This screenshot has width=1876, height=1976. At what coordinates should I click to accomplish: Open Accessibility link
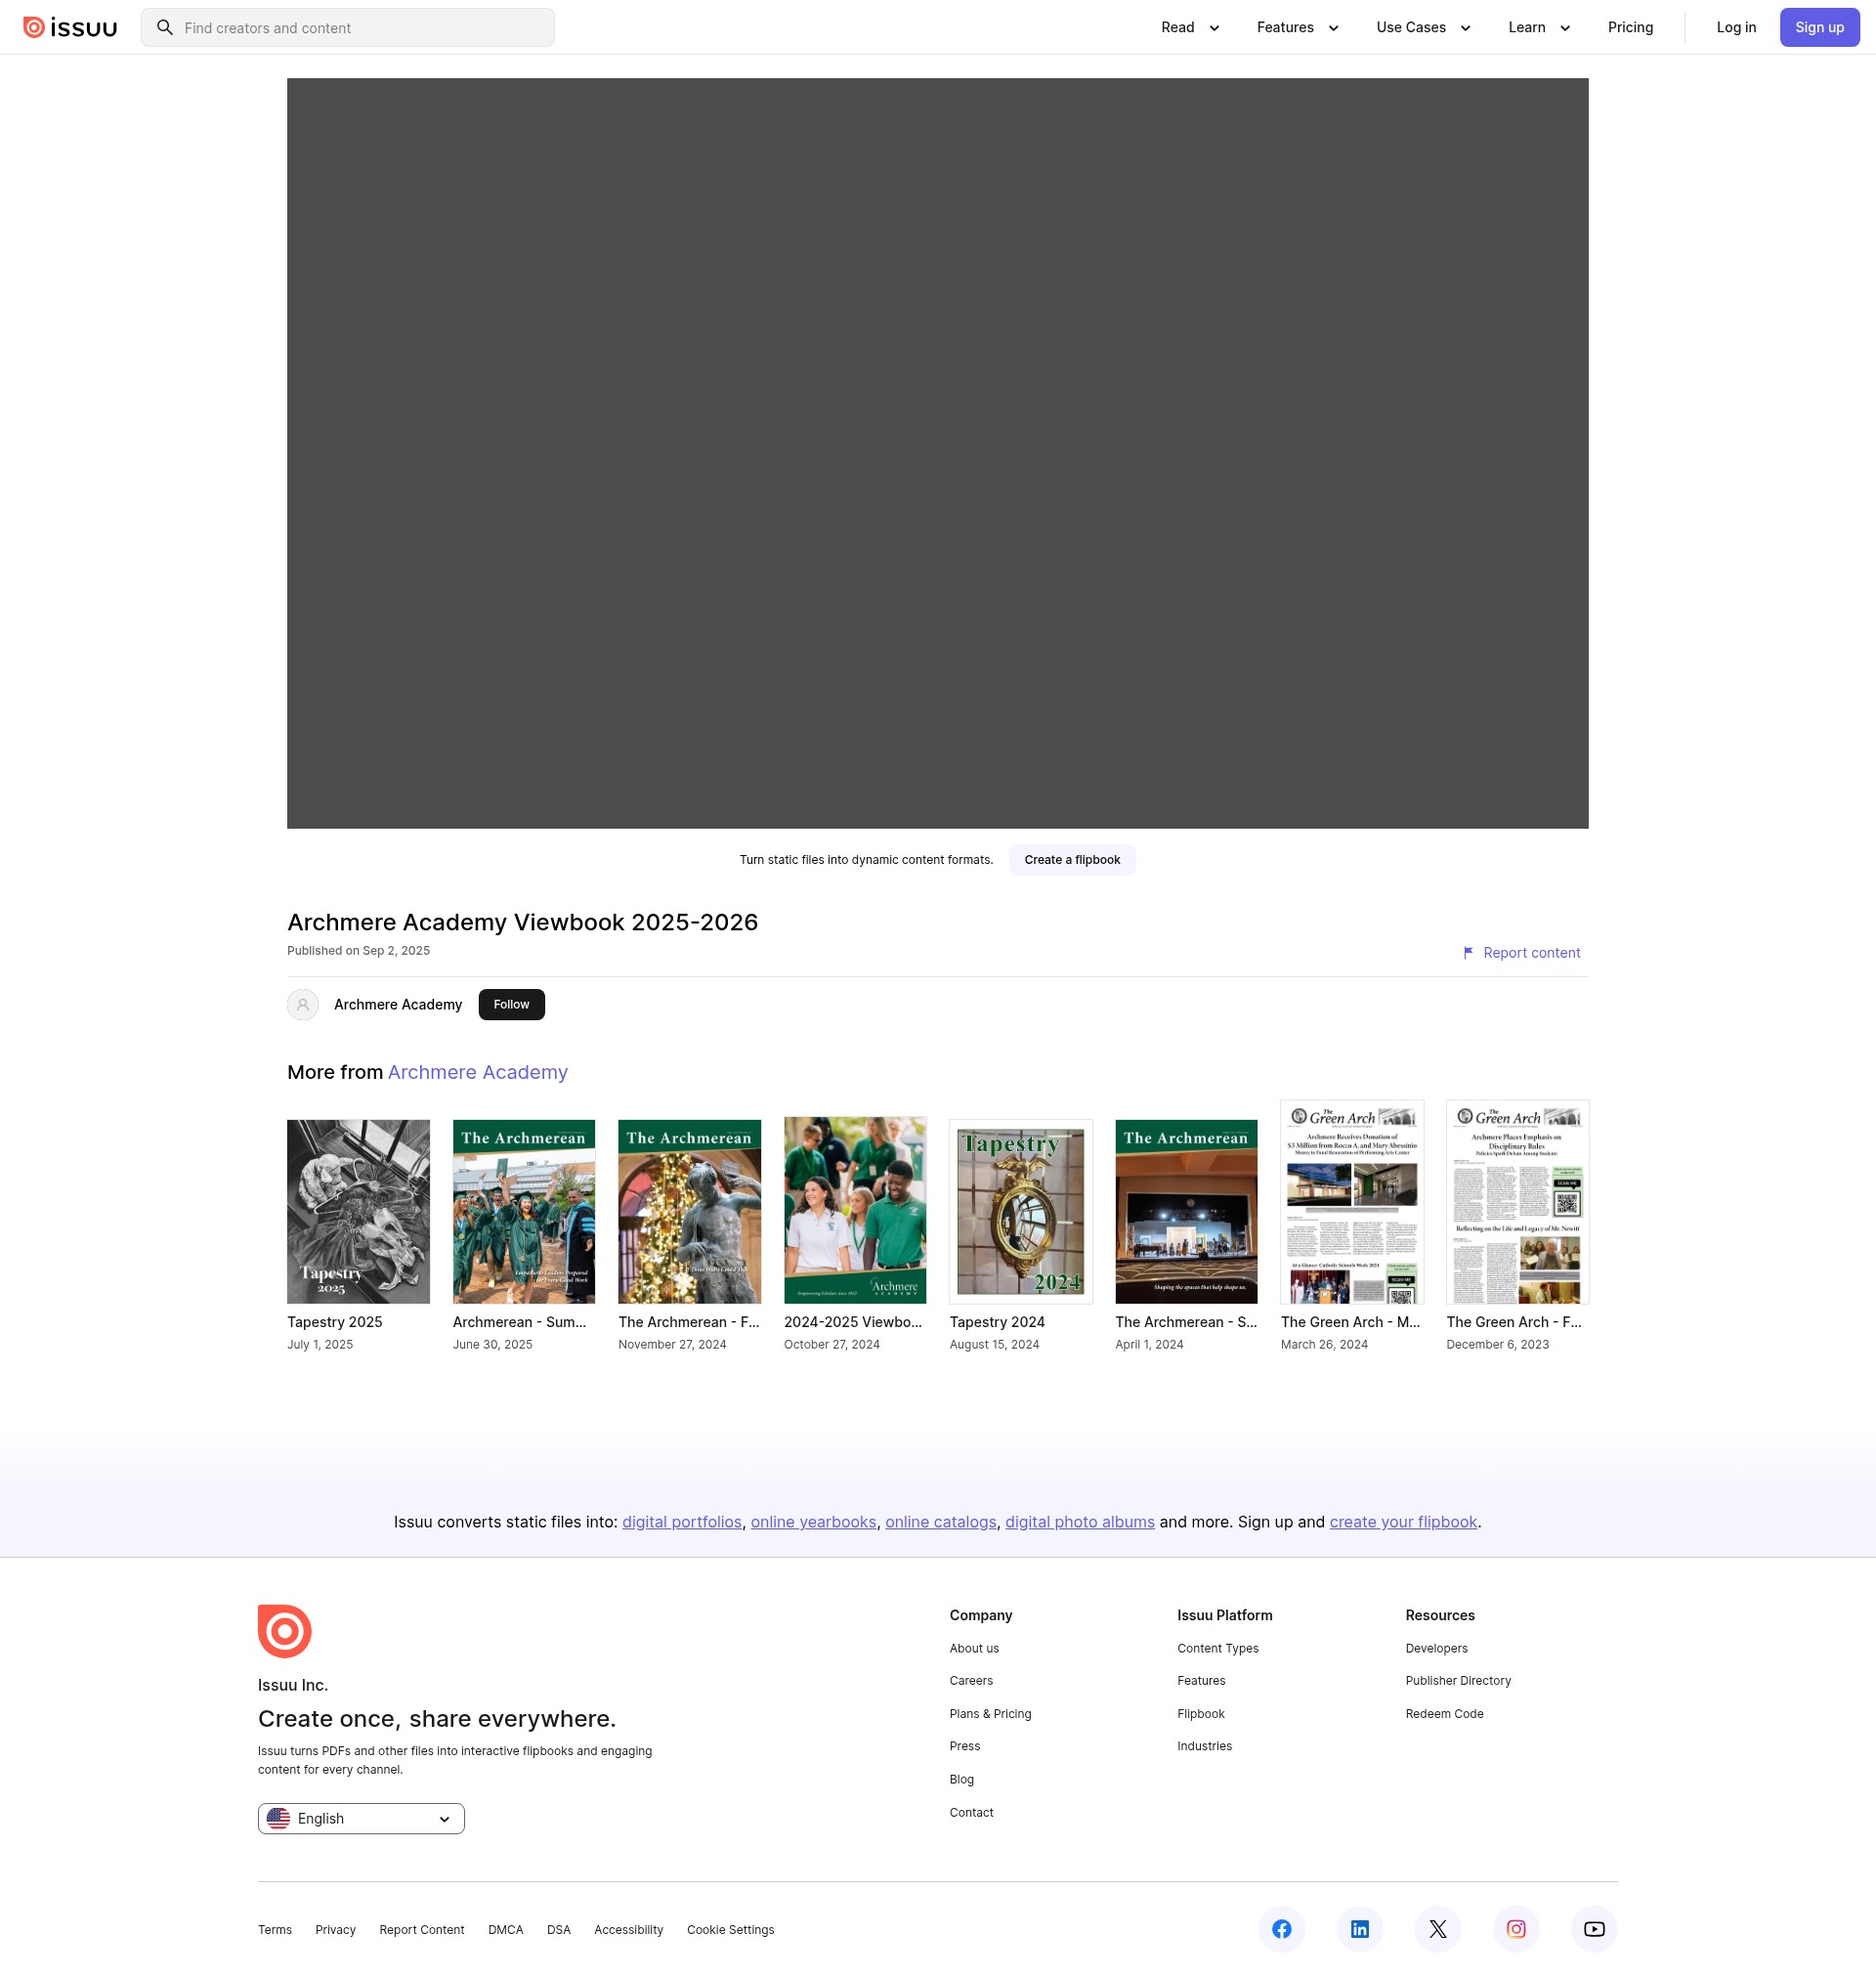tap(628, 1930)
